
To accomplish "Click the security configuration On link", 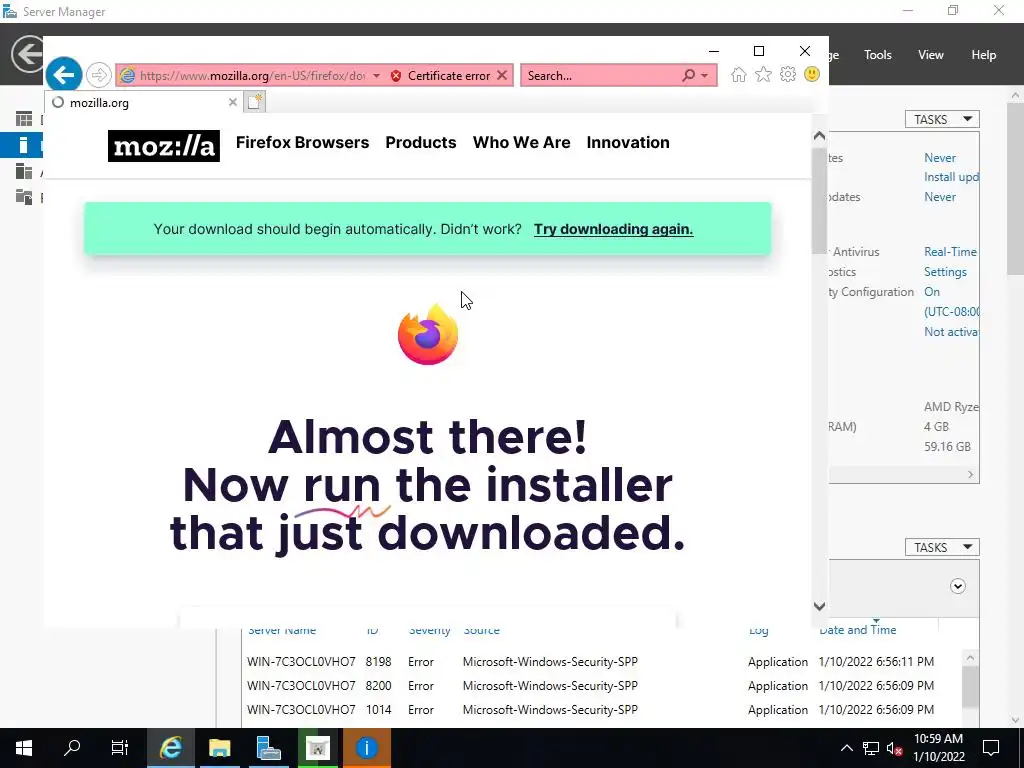I will 932,292.
